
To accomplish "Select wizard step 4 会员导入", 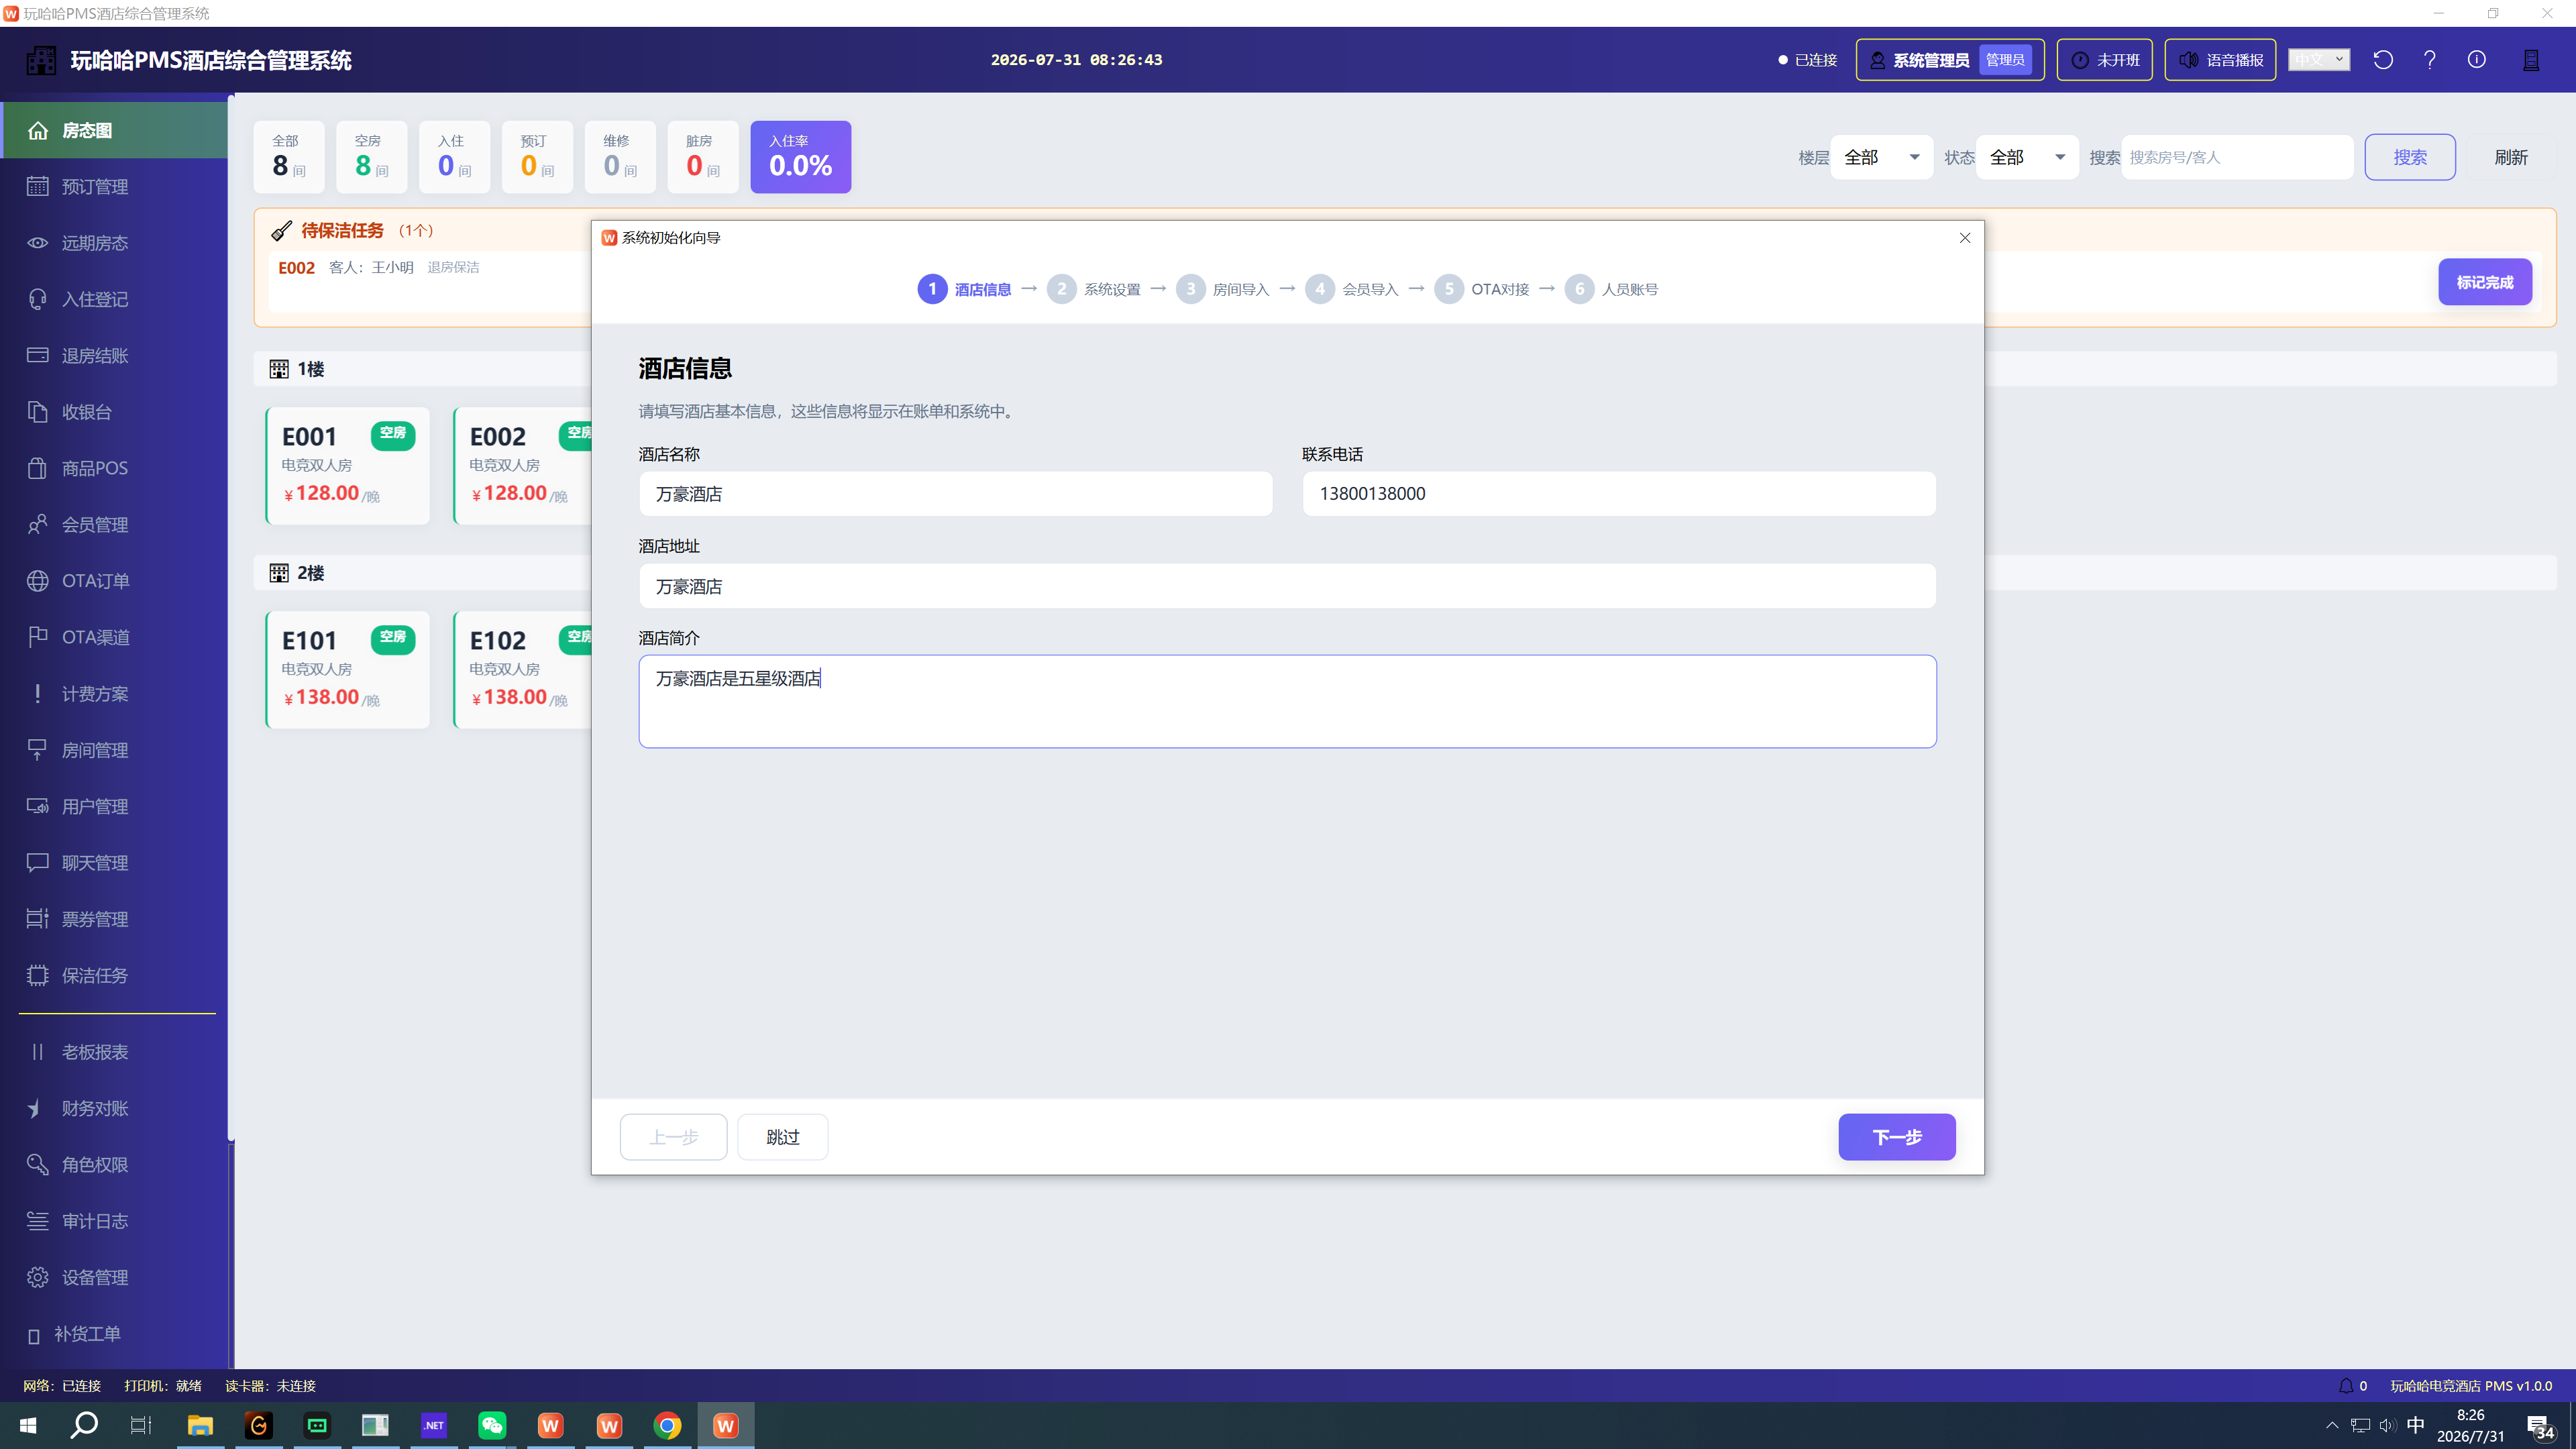I will [1352, 289].
